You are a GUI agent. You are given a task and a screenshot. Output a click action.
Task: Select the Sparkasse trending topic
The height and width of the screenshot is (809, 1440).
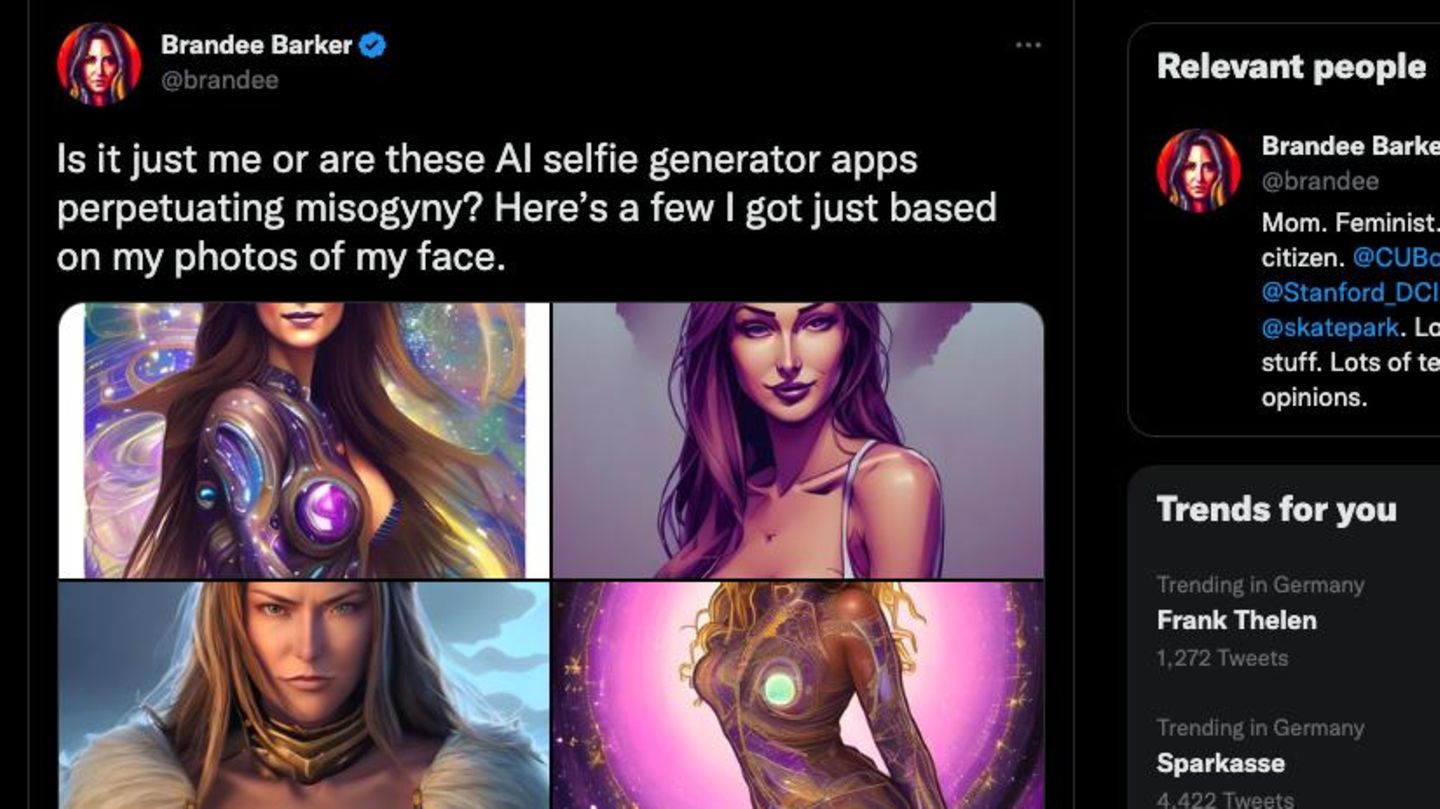[x=1220, y=763]
